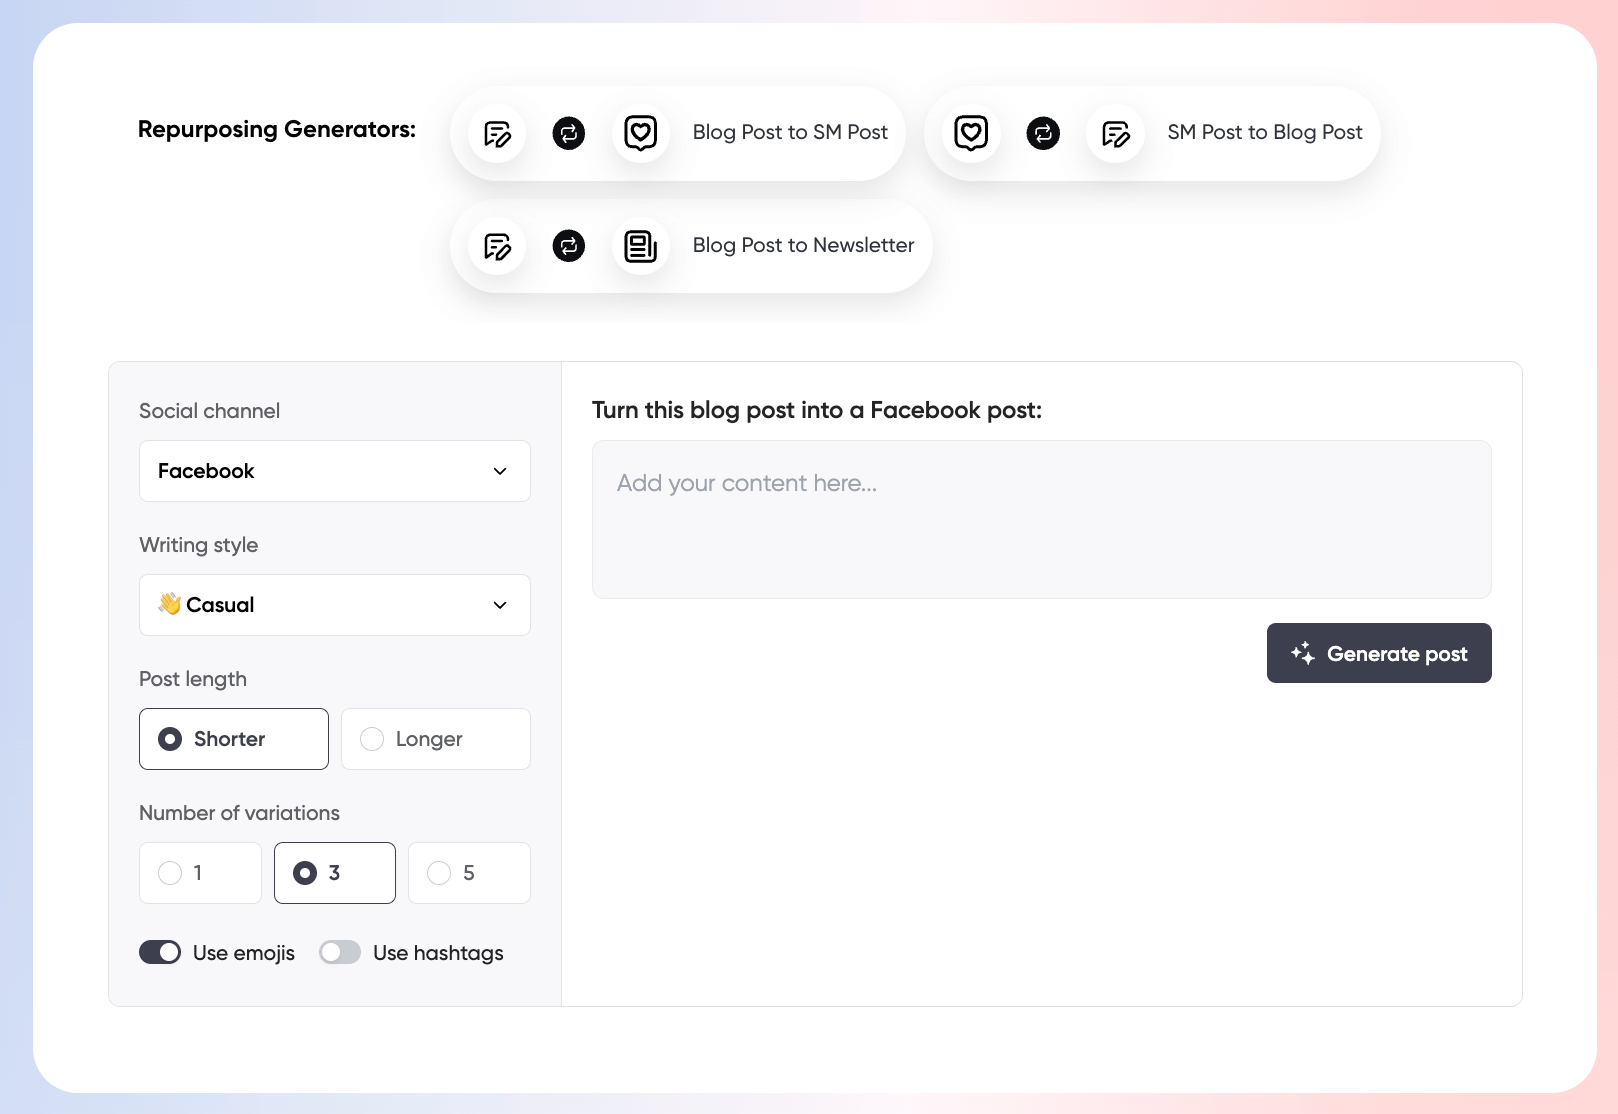Screen dimensions: 1618x1114
Task: Enable the Use hashtags toggle
Action: pyautogui.click(x=340, y=952)
